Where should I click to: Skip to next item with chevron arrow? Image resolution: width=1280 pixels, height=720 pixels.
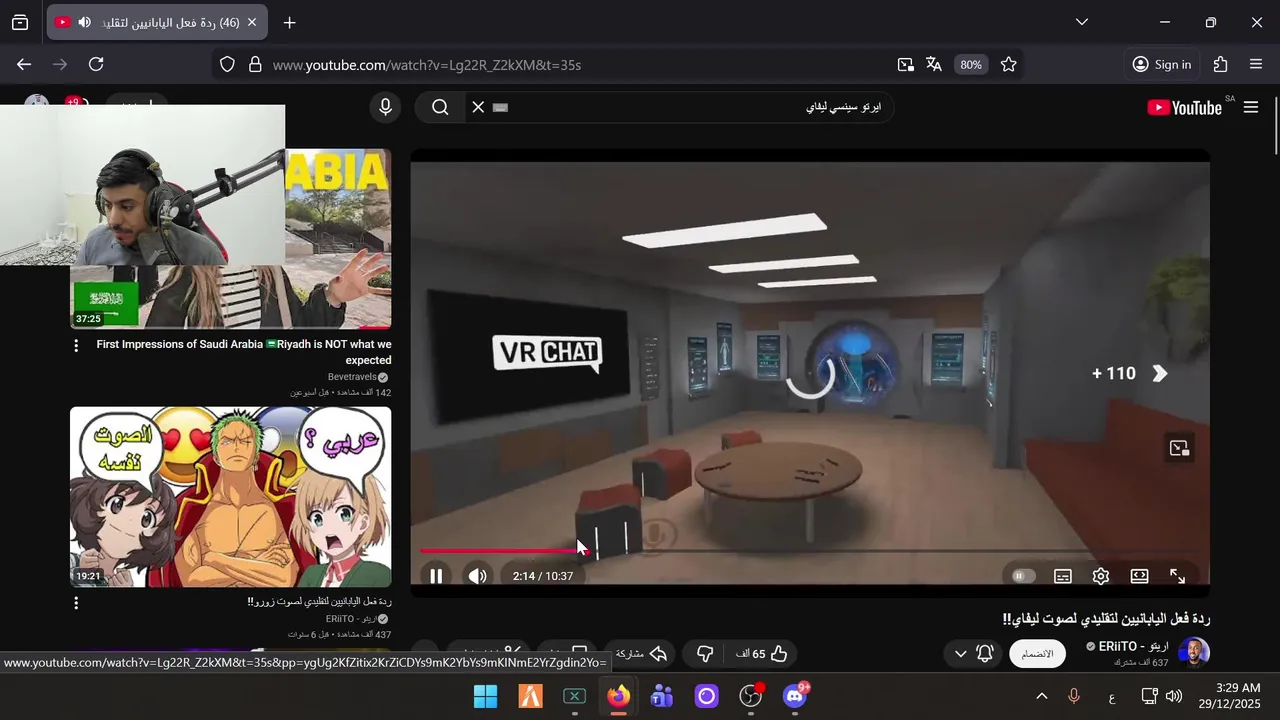1160,373
